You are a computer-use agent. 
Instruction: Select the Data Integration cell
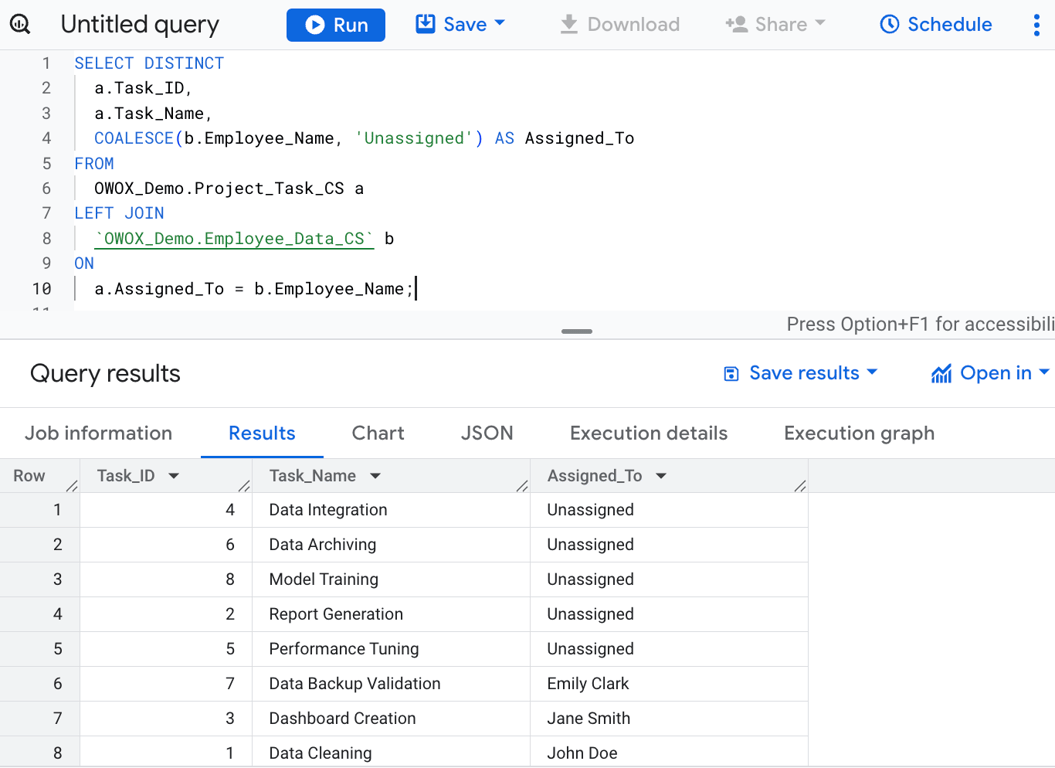[x=391, y=510]
